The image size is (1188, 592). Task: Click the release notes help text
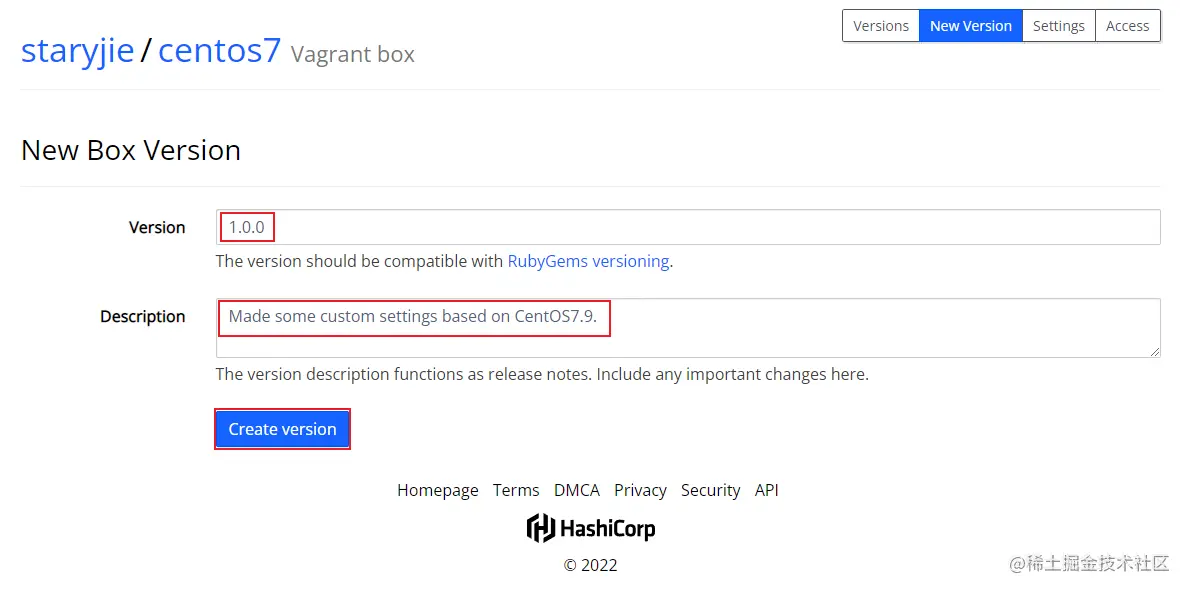click(x=542, y=374)
